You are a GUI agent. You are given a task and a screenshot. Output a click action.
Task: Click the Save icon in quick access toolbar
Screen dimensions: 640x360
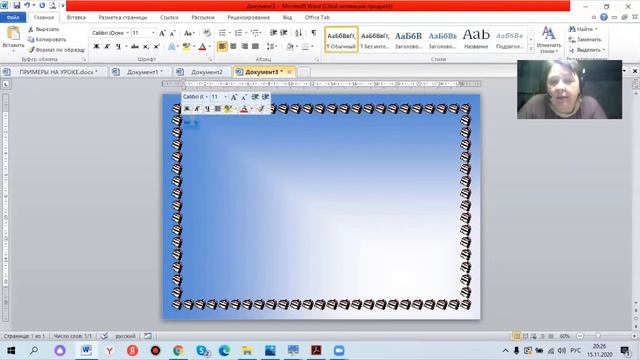16,5
